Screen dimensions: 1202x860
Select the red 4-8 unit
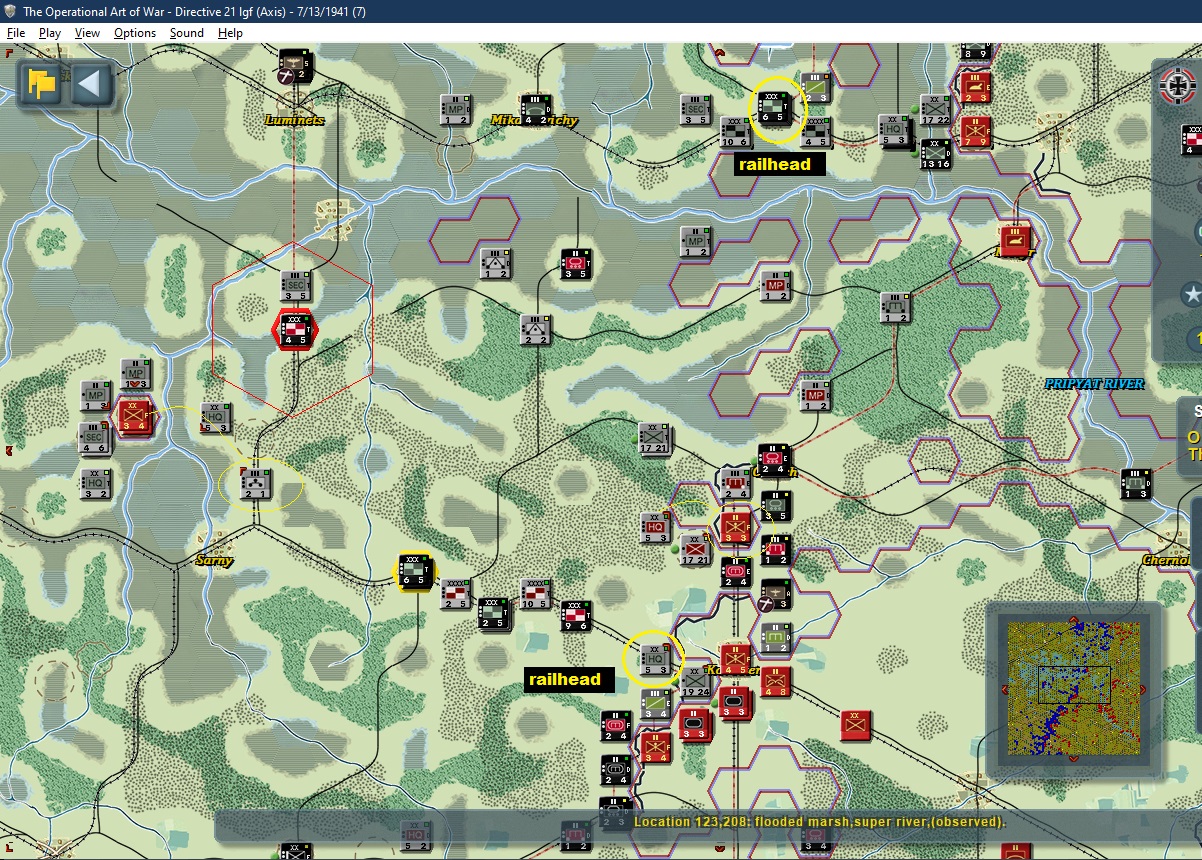point(776,682)
